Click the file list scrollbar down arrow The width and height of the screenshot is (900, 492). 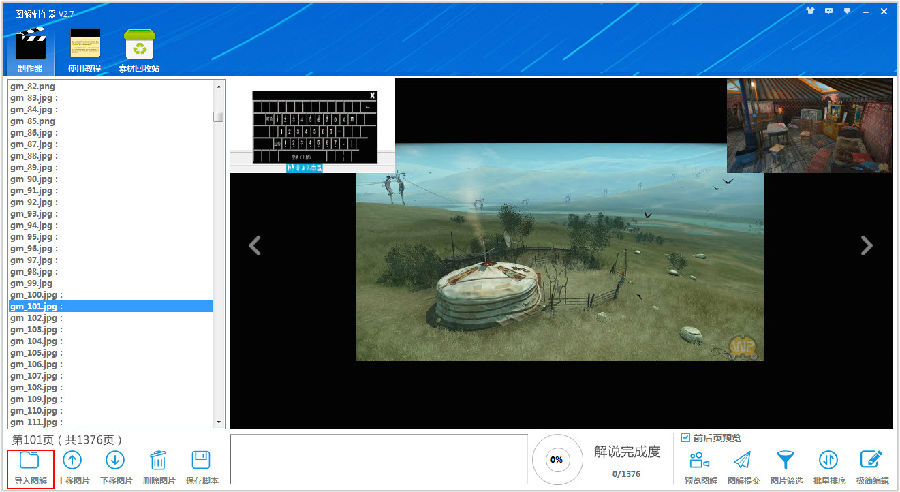click(218, 422)
